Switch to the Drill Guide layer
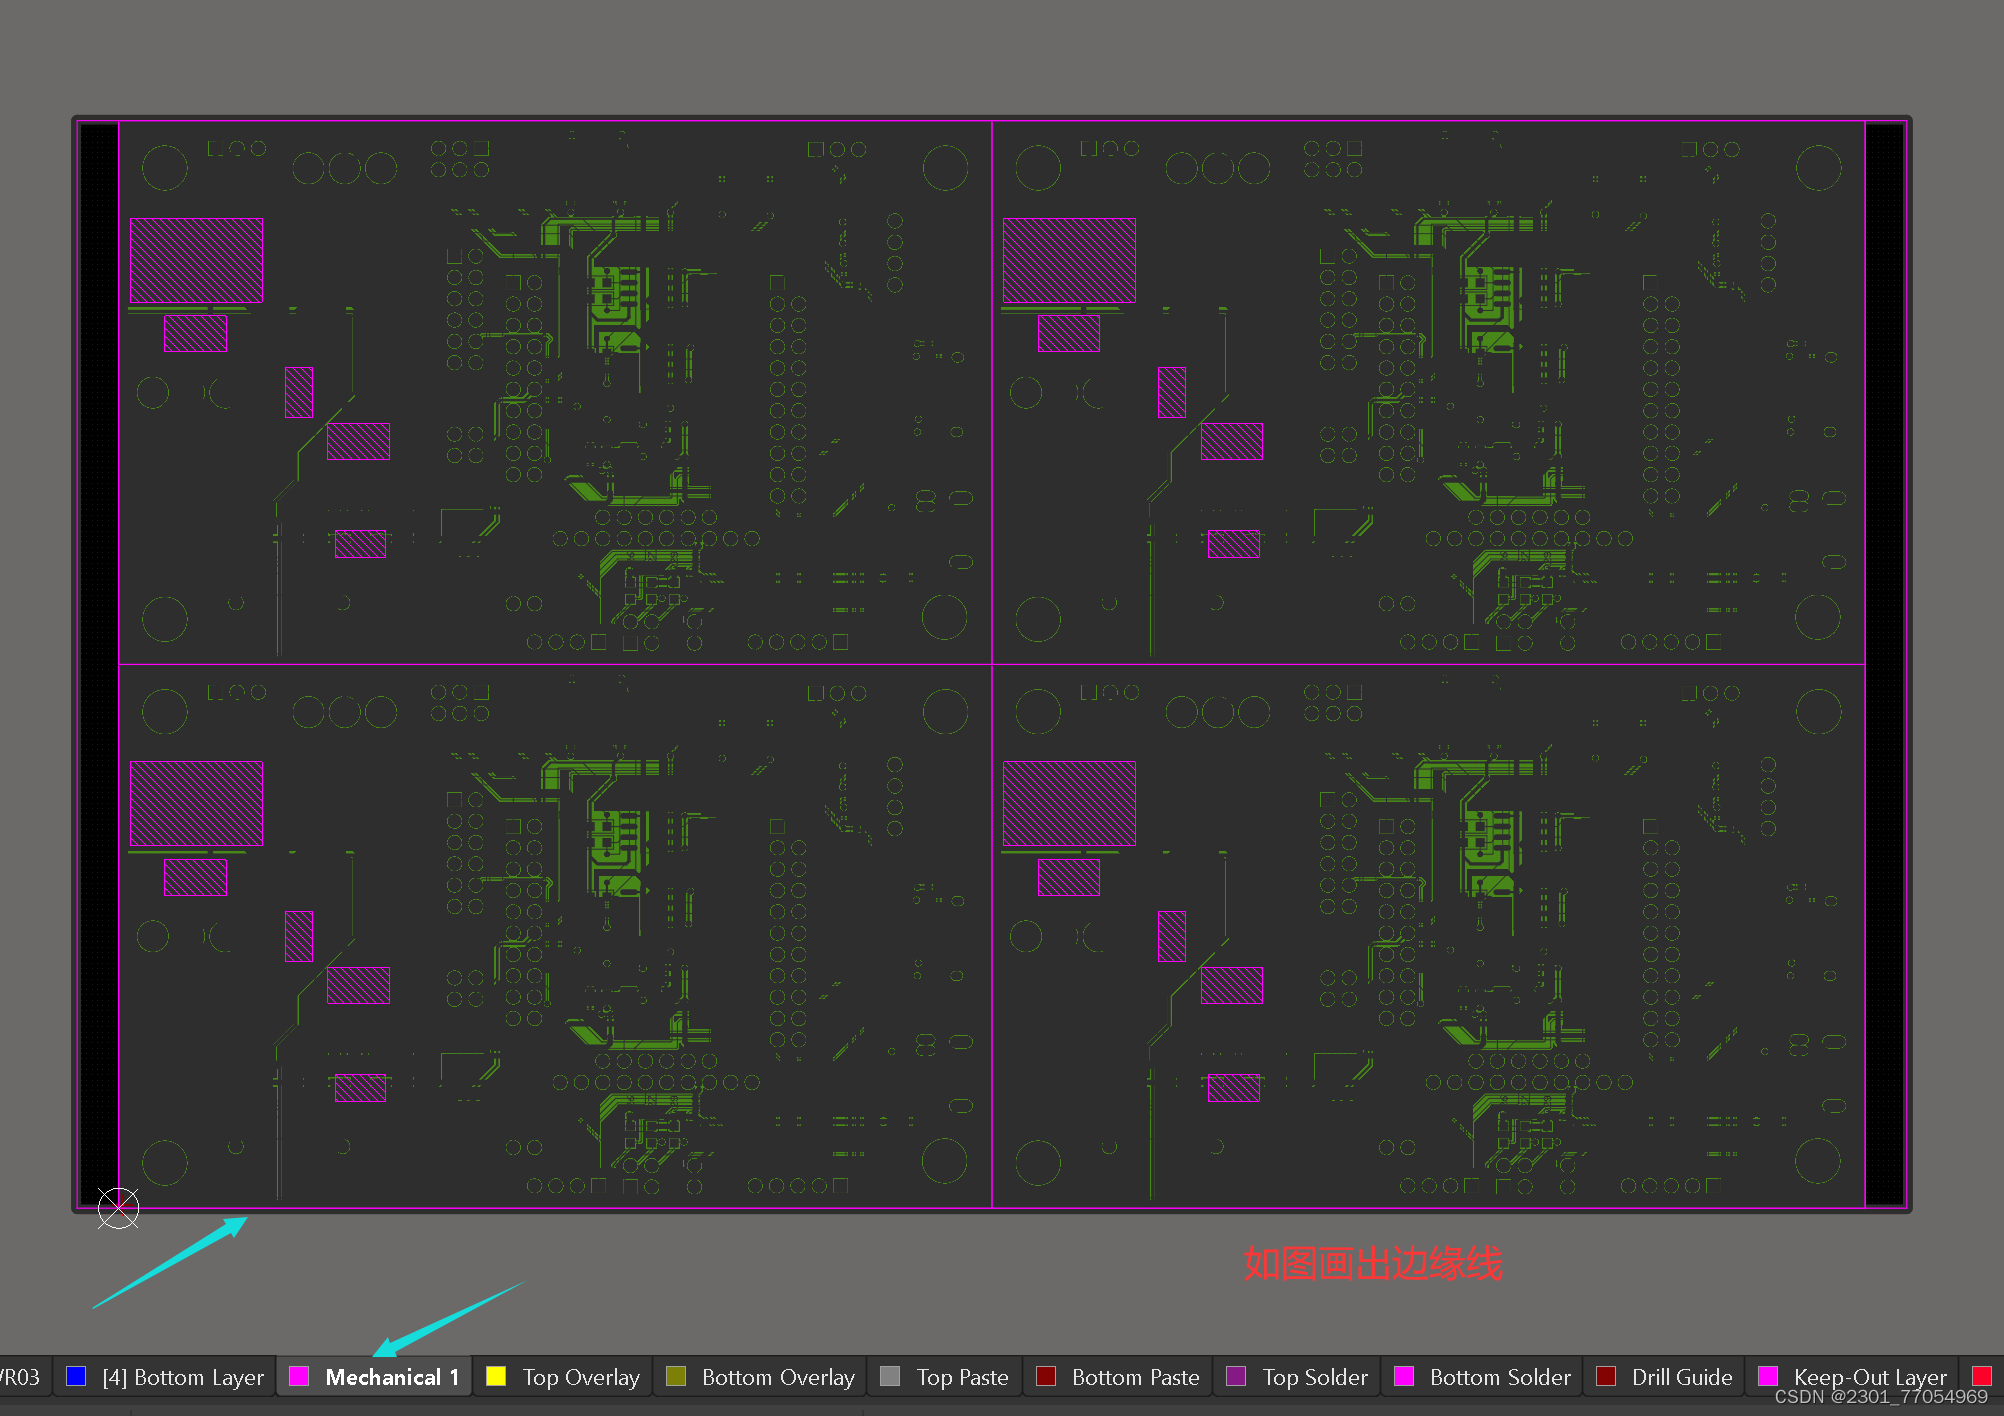The image size is (2004, 1416). point(1681,1377)
